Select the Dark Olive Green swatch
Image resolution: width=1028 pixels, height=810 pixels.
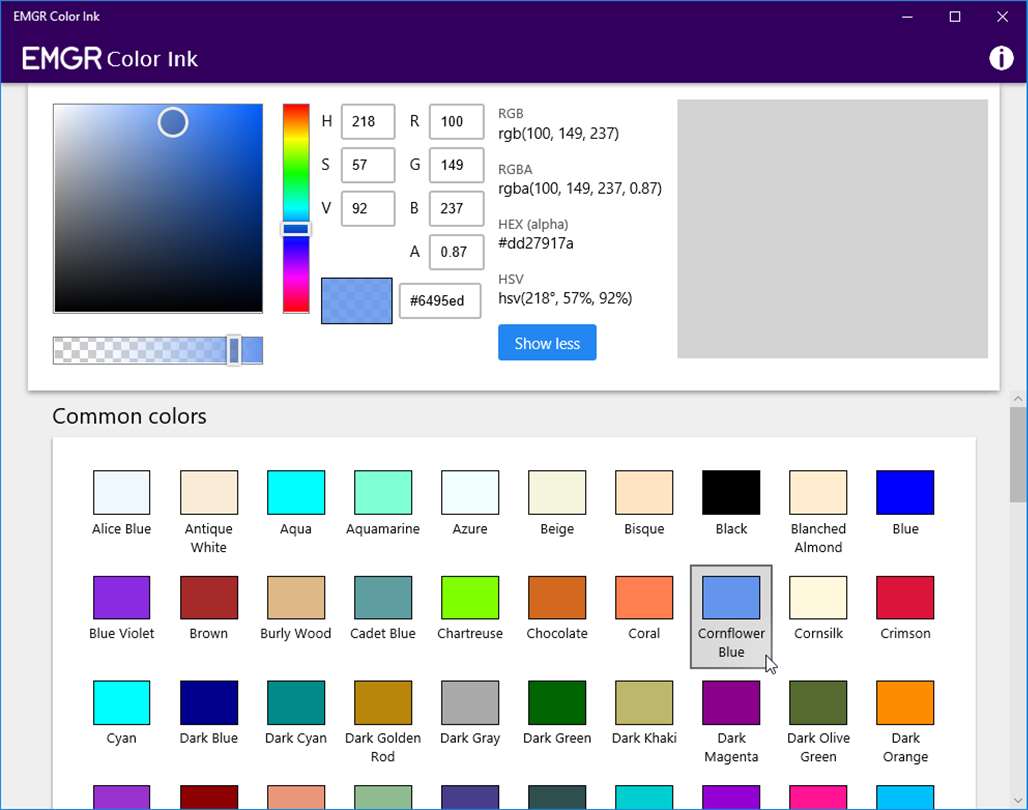(818, 702)
